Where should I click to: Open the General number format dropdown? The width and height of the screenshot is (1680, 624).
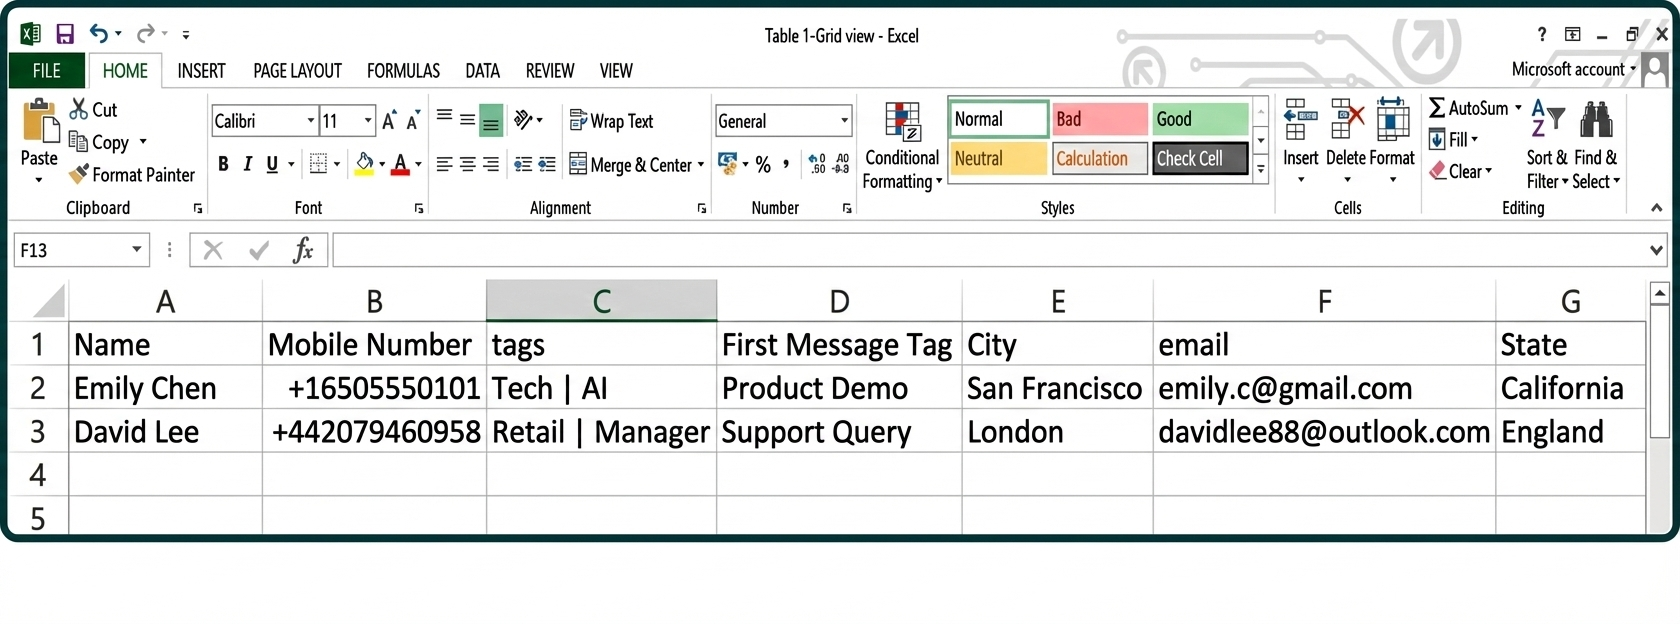[x=844, y=121]
